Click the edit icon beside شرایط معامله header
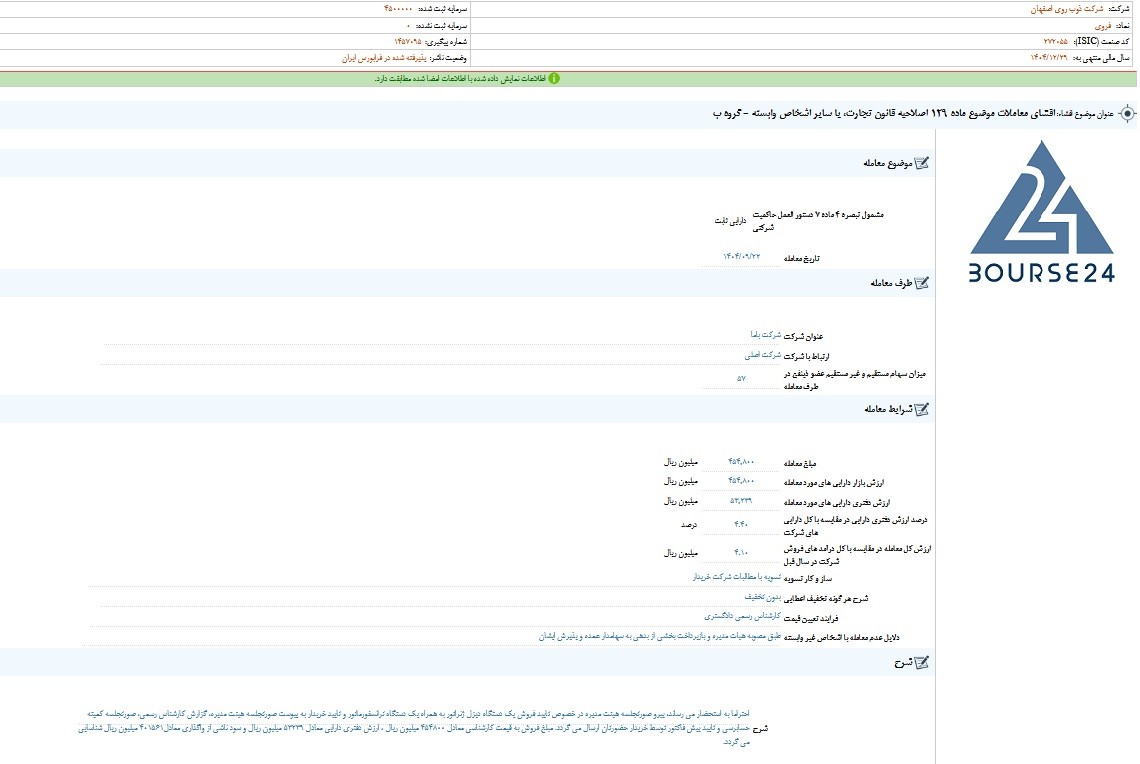Image resolution: width=1140 pixels, height=764 pixels. (x=921, y=409)
